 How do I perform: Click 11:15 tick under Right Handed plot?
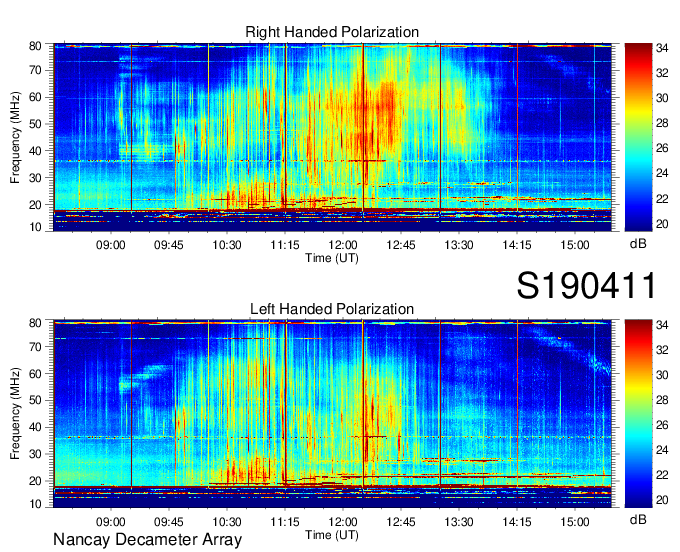click(x=285, y=245)
